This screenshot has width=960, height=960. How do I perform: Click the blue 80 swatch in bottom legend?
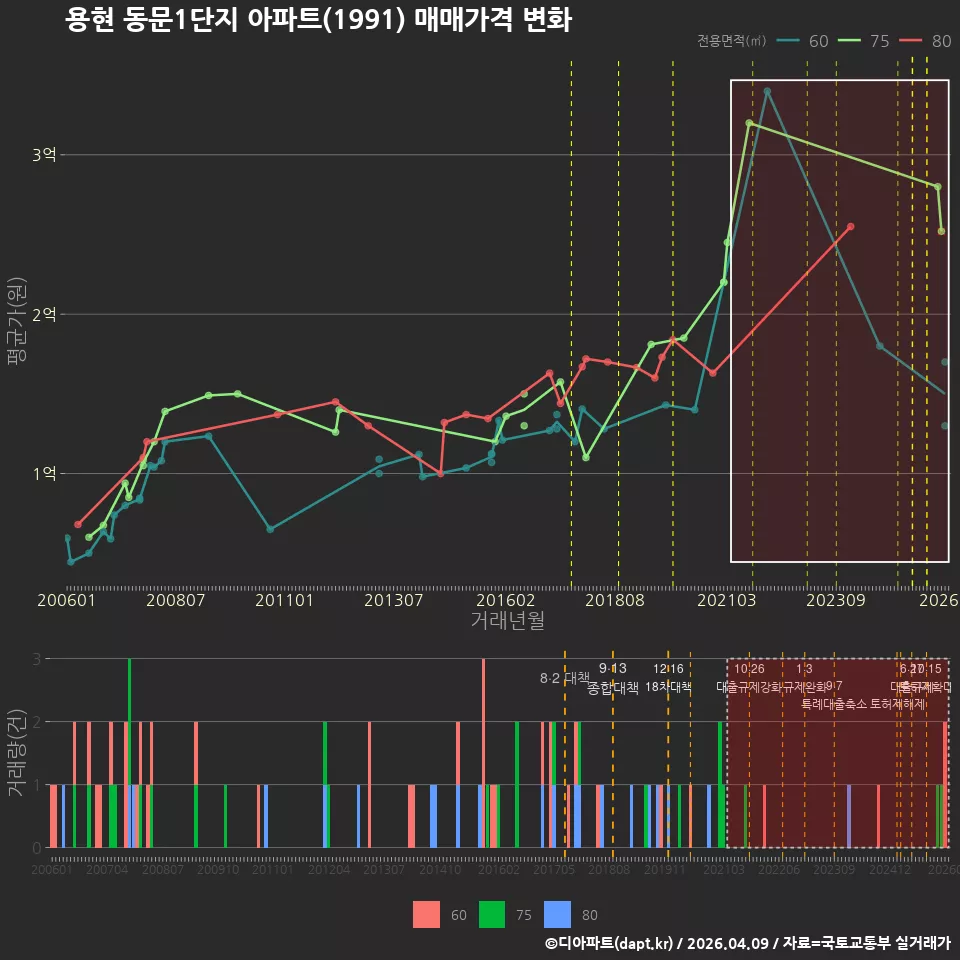557,915
